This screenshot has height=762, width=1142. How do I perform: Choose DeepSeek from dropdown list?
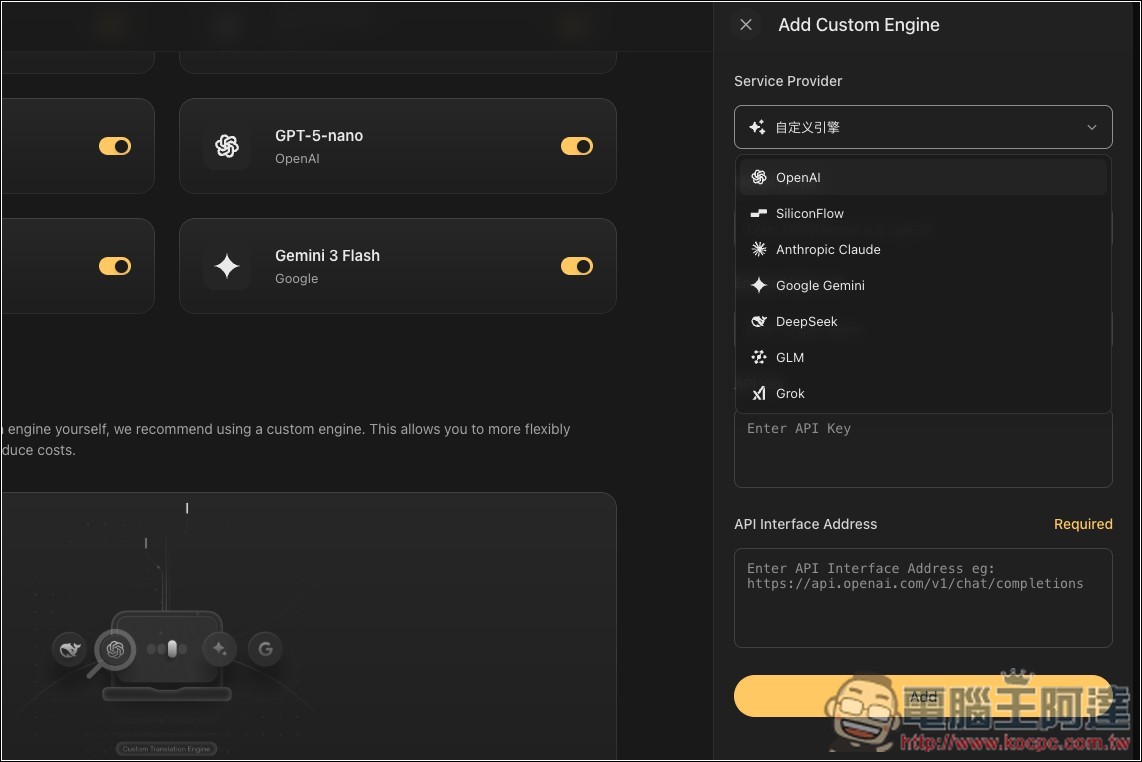[923, 321]
